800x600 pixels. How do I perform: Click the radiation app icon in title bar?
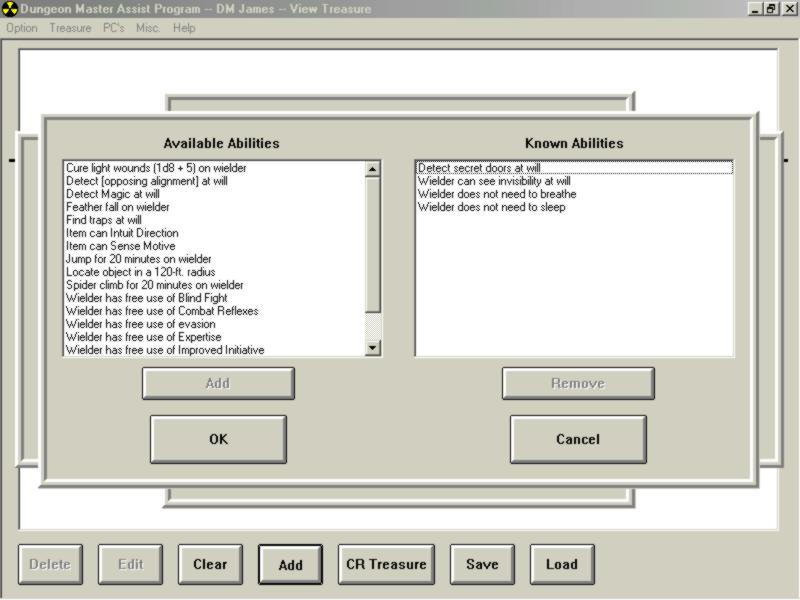(x=10, y=9)
